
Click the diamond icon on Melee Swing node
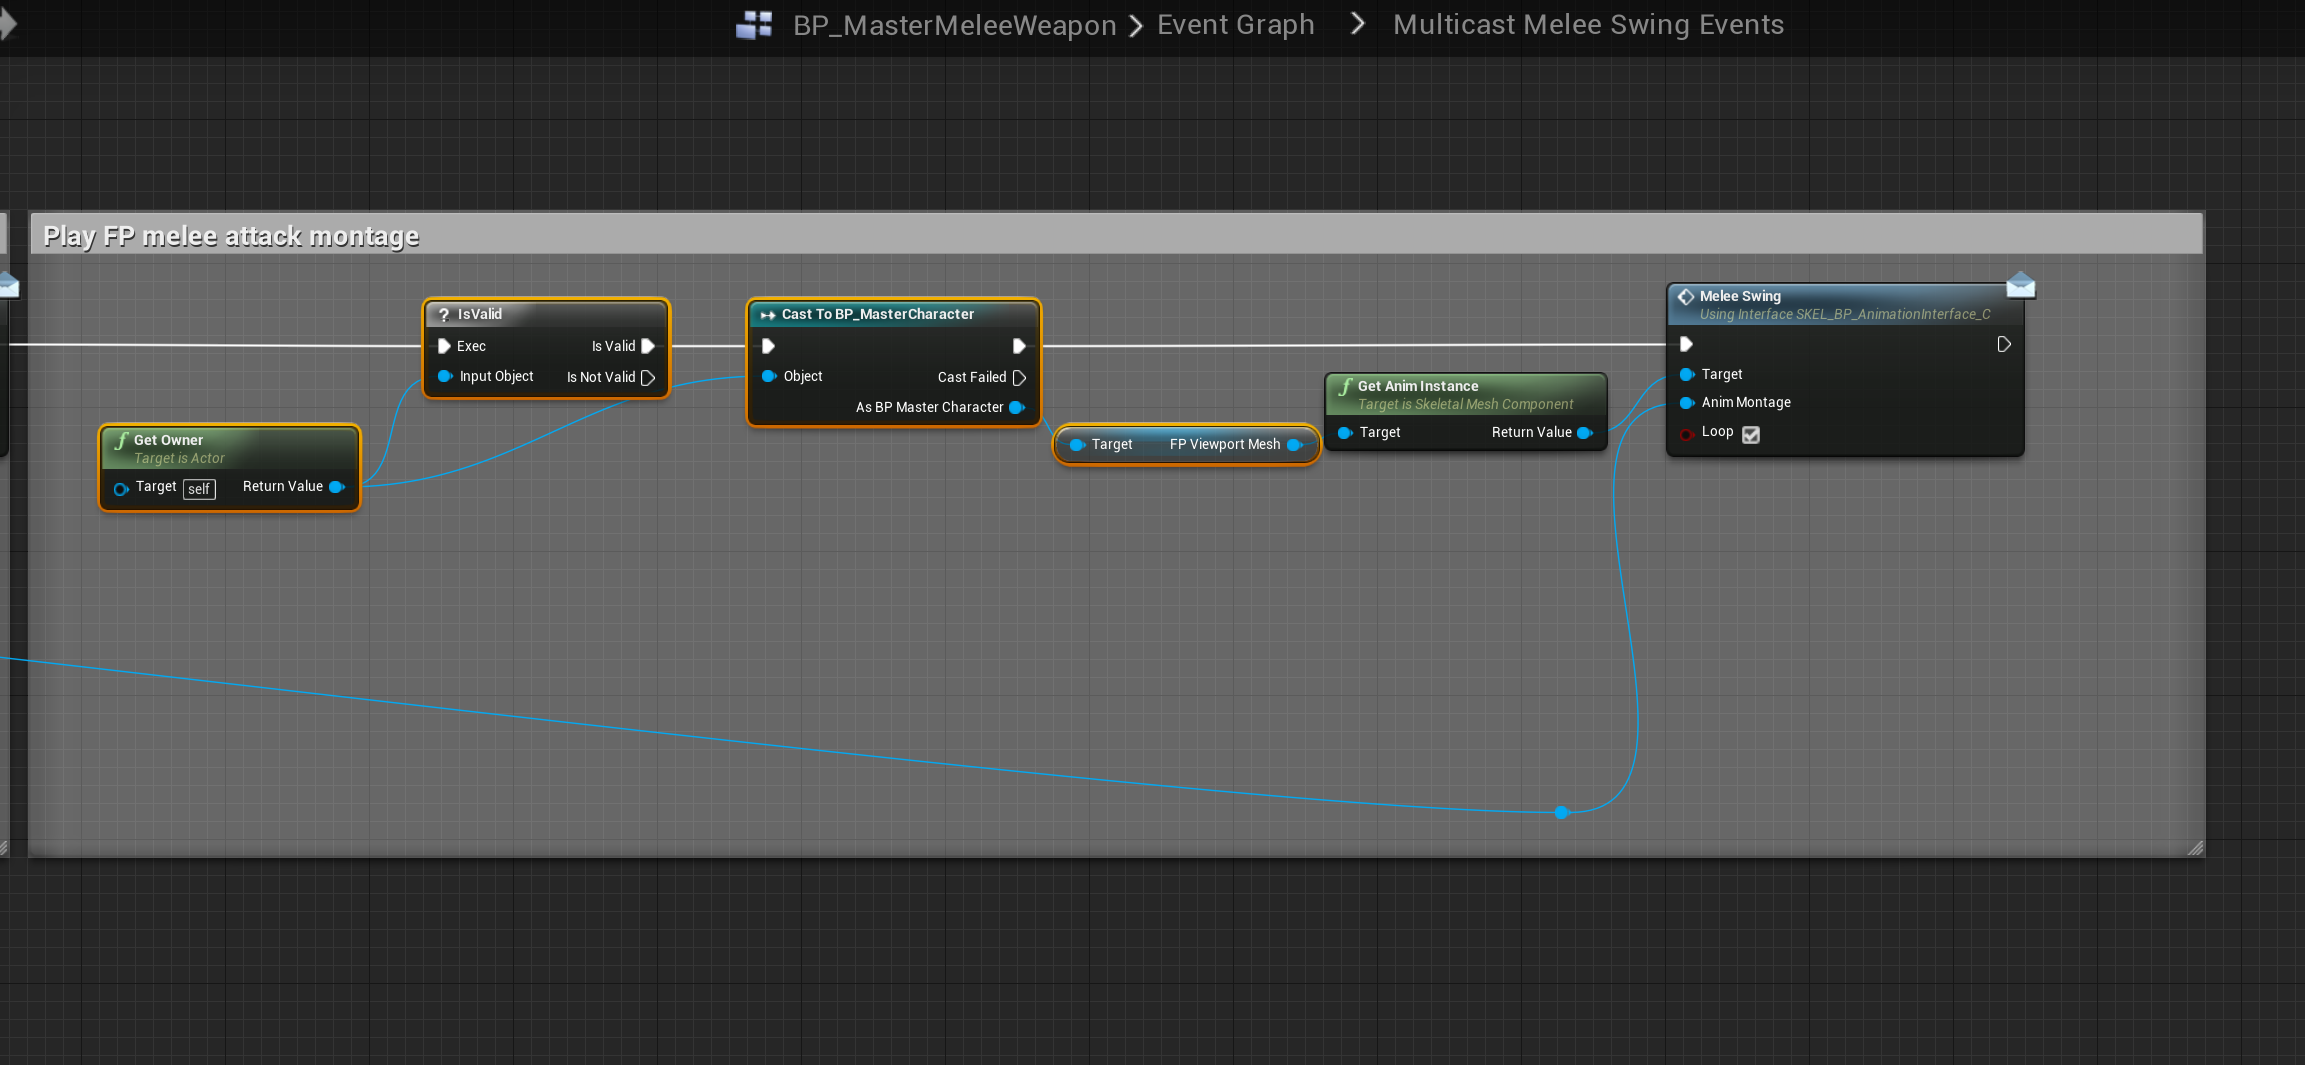[1686, 297]
